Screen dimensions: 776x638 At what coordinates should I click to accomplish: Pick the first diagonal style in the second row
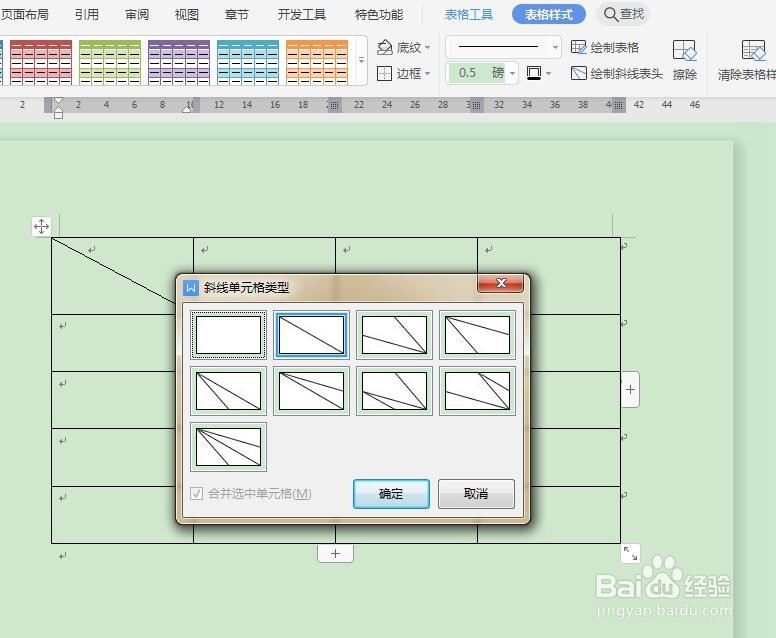(x=228, y=391)
